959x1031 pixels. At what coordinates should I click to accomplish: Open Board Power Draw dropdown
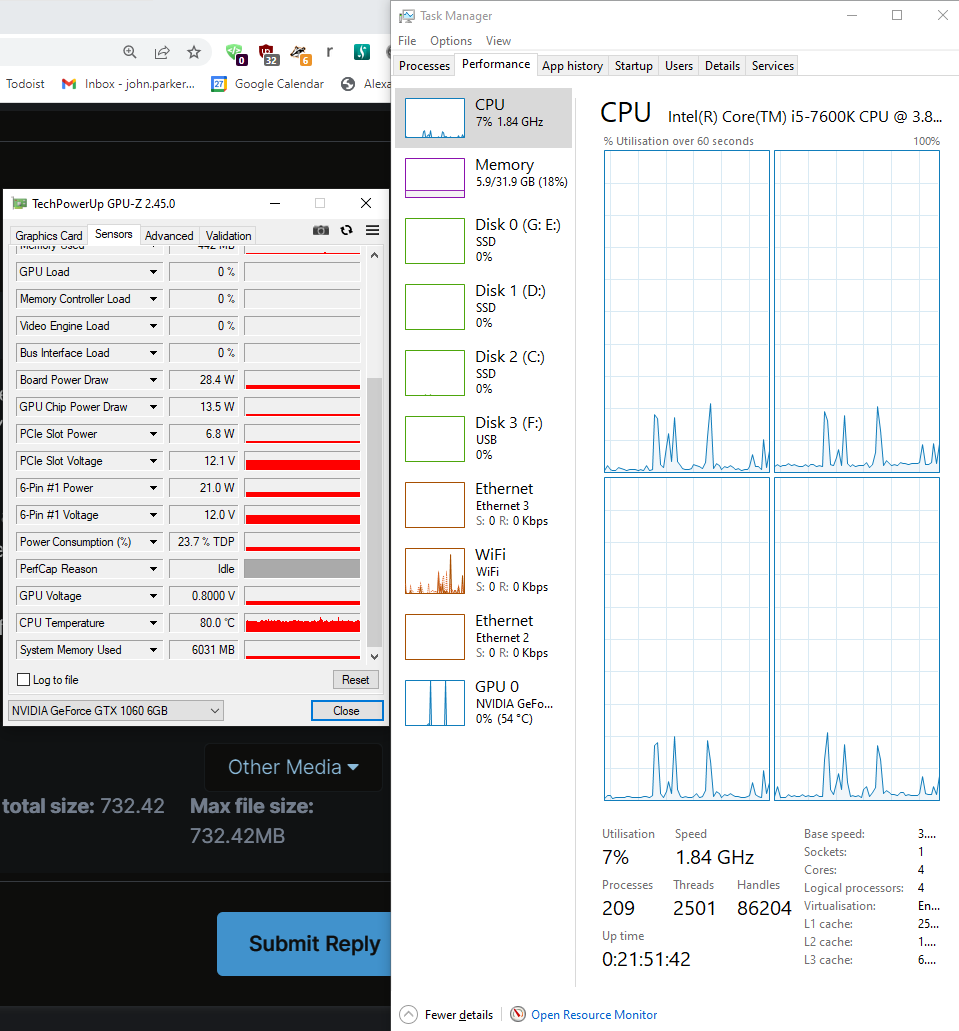(x=153, y=379)
